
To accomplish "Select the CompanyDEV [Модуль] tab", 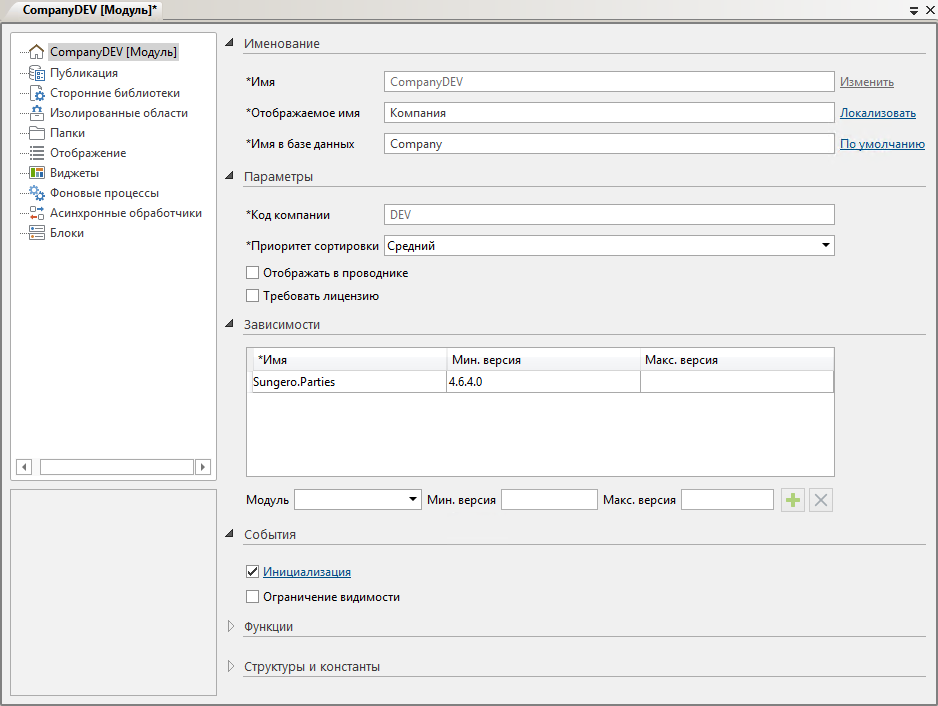I will coord(90,9).
